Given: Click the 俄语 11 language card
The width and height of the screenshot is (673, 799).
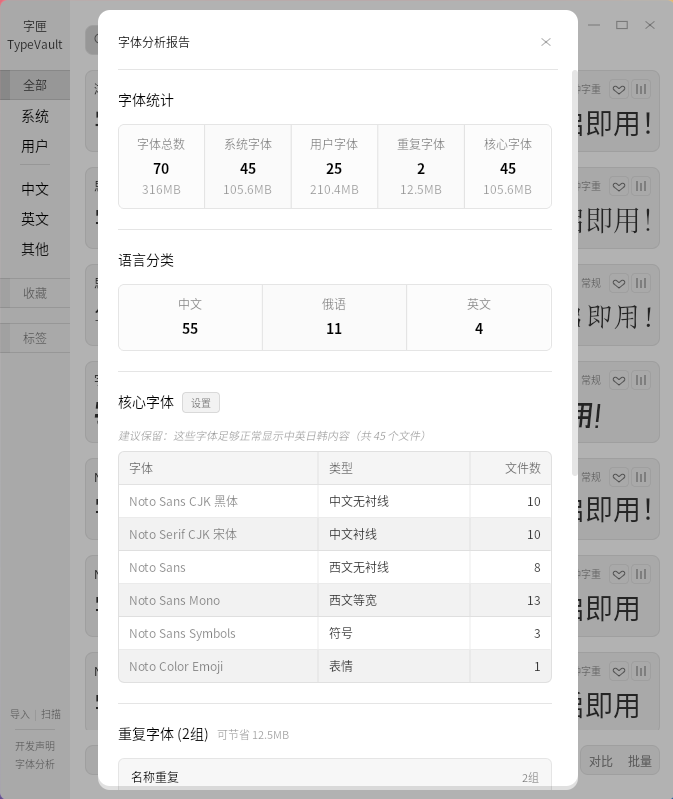Looking at the screenshot, I should coord(334,317).
